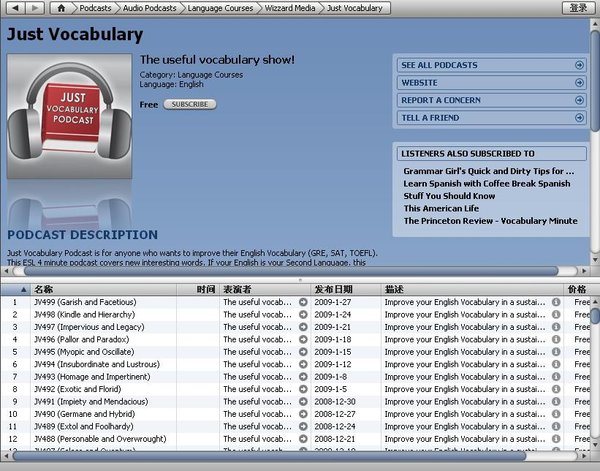The width and height of the screenshot is (600, 471).
Task: Click the episode list vertical scrollbar thumb
Action: click(x=595, y=316)
